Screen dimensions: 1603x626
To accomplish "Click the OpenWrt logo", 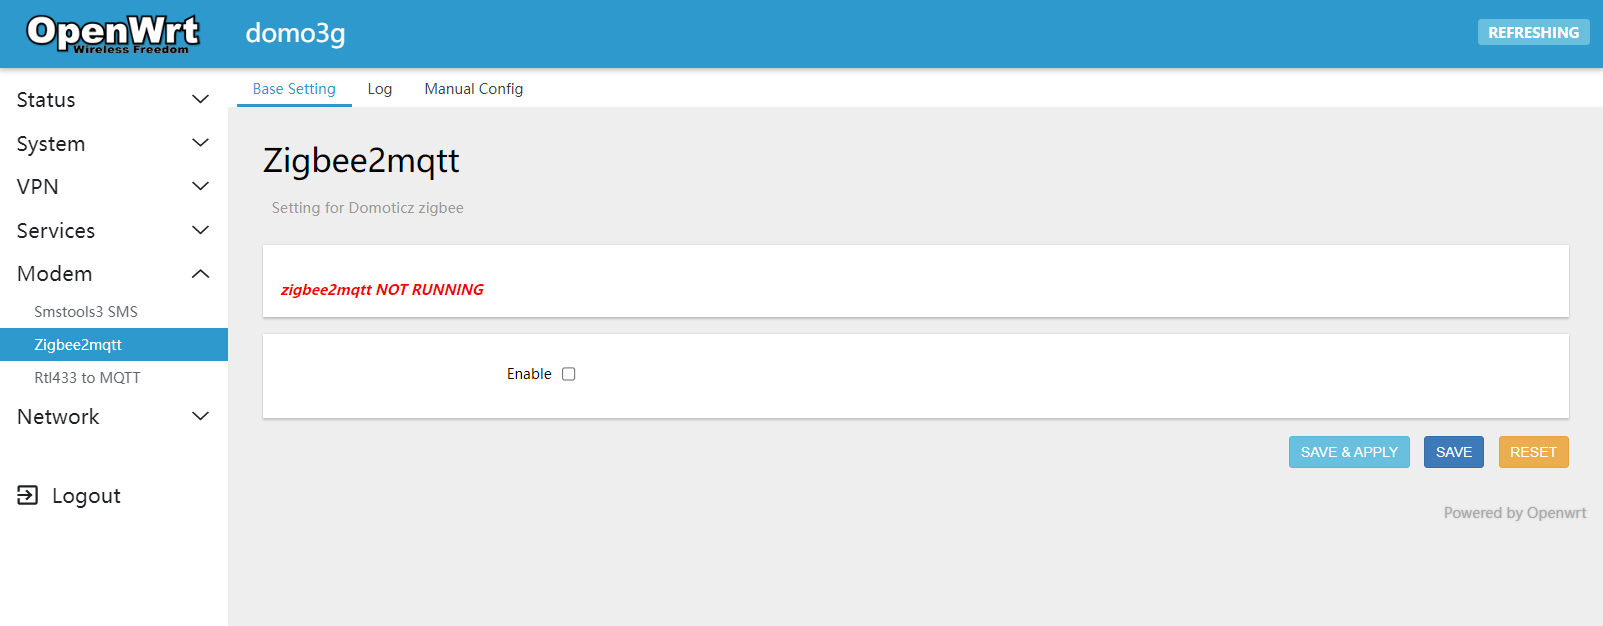I will tap(112, 33).
